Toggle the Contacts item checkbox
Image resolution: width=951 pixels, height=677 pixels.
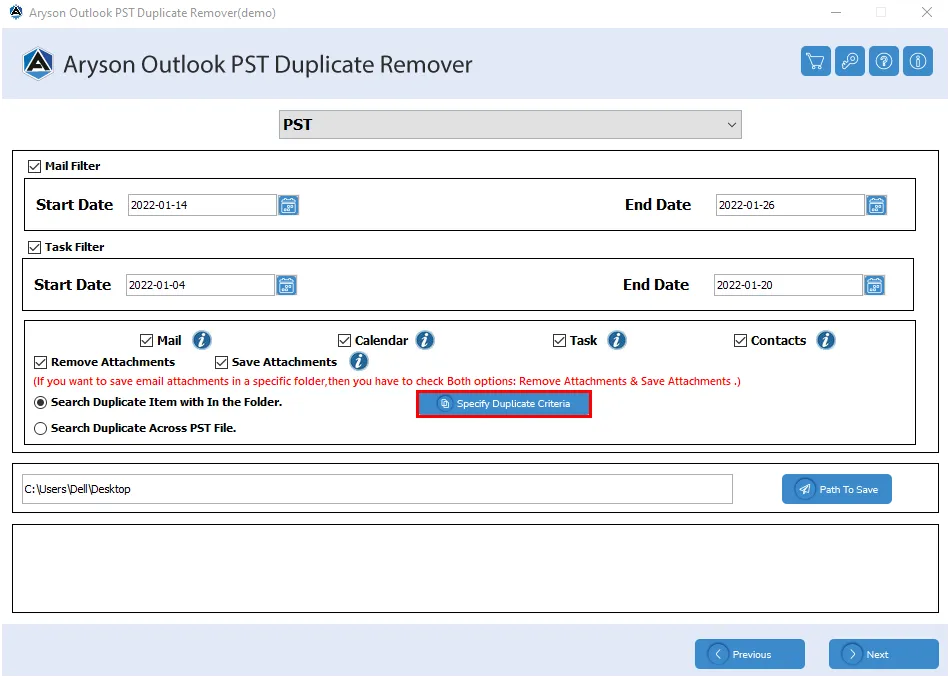pyautogui.click(x=740, y=340)
